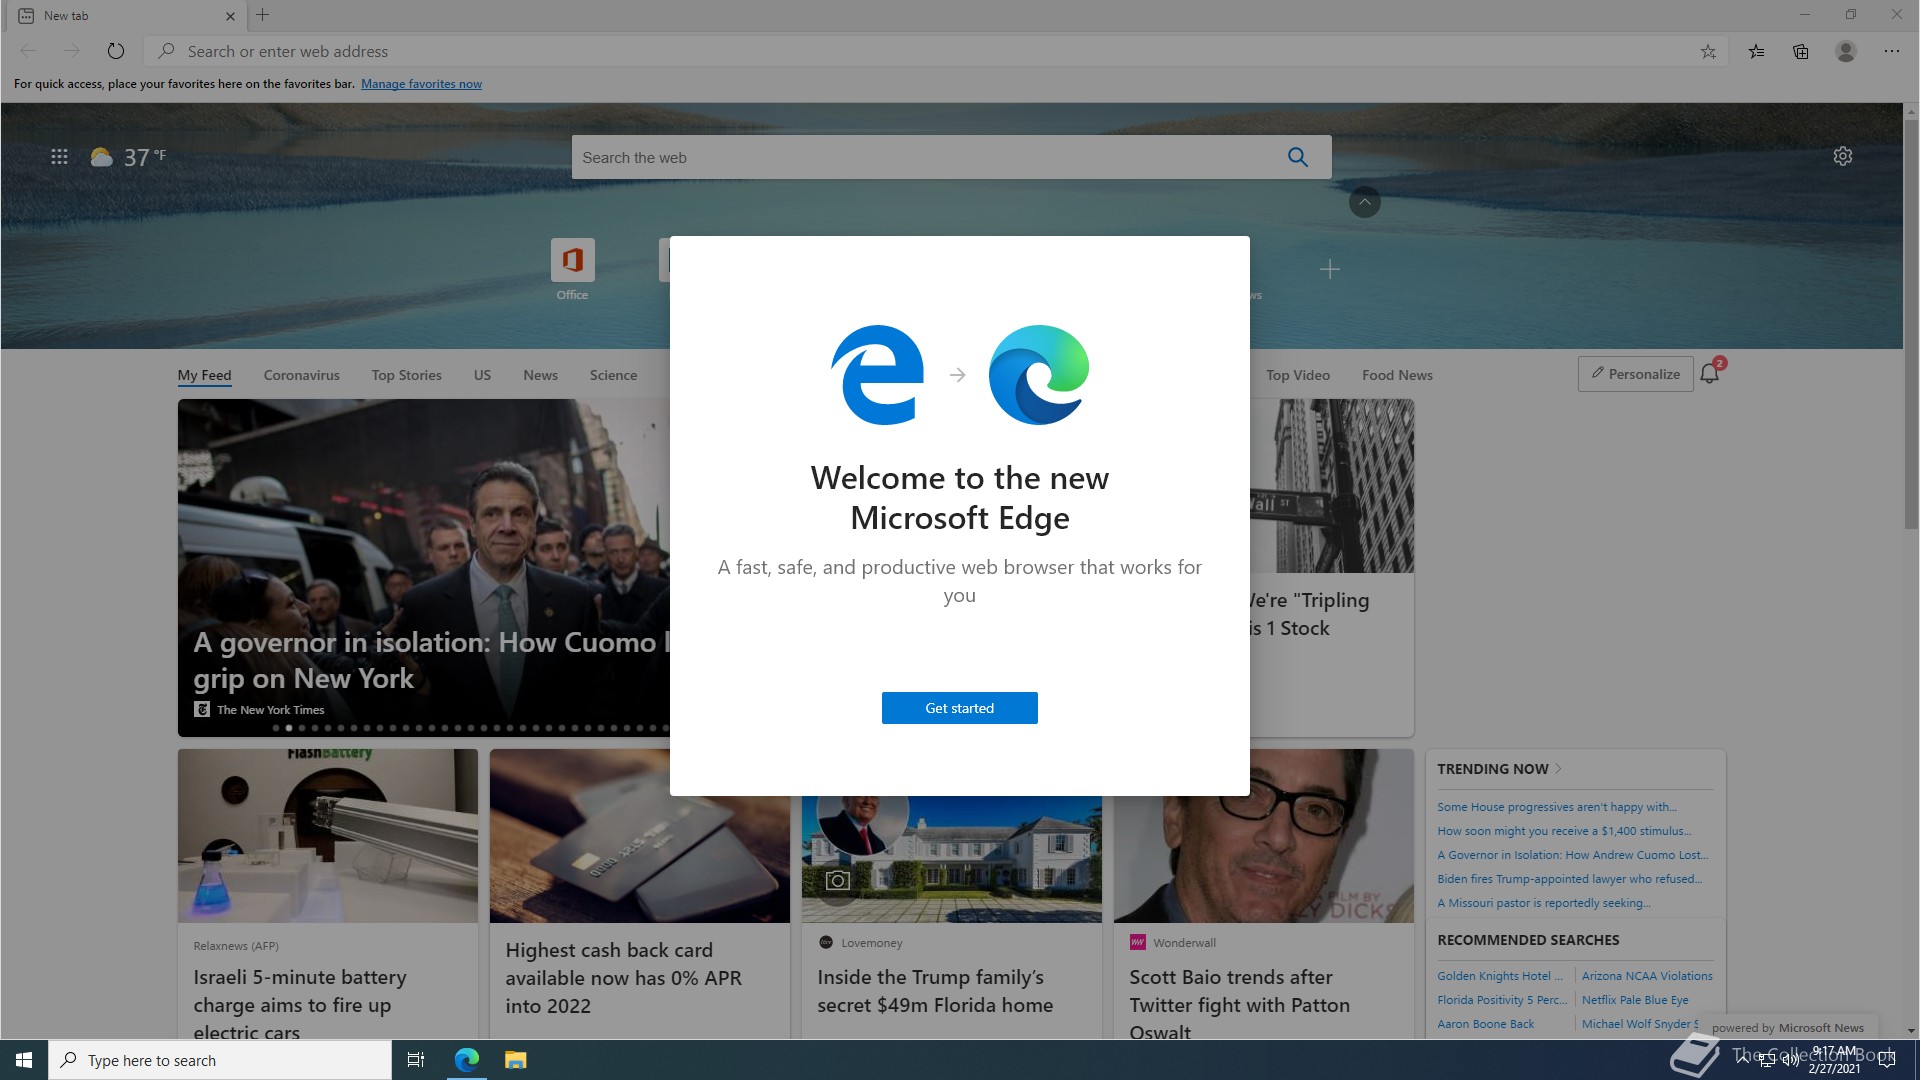
Task: Expand TRENDING NOW chevron
Action: 1558,769
